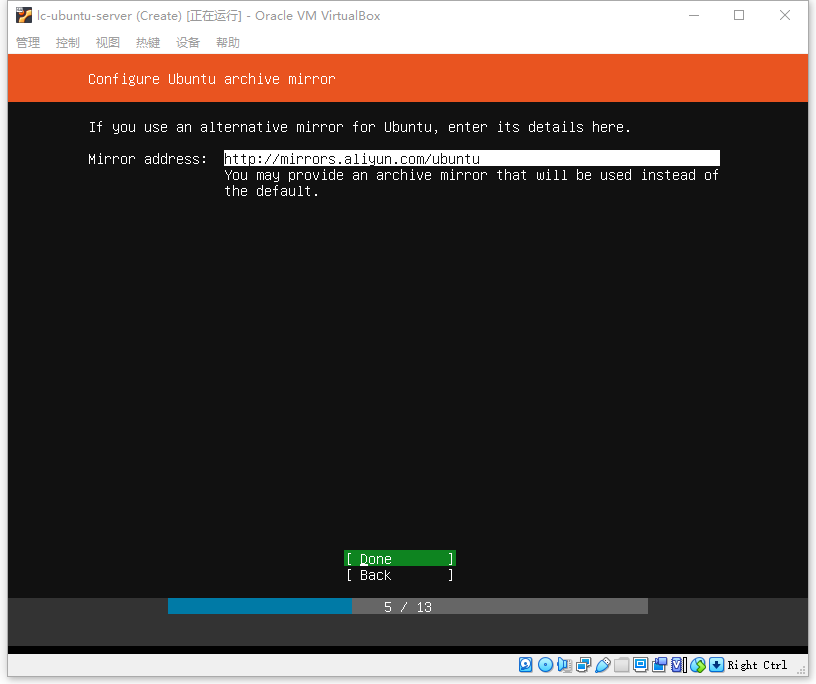Click the mouse integration status icon
This screenshot has height=684, width=816.
698,665
